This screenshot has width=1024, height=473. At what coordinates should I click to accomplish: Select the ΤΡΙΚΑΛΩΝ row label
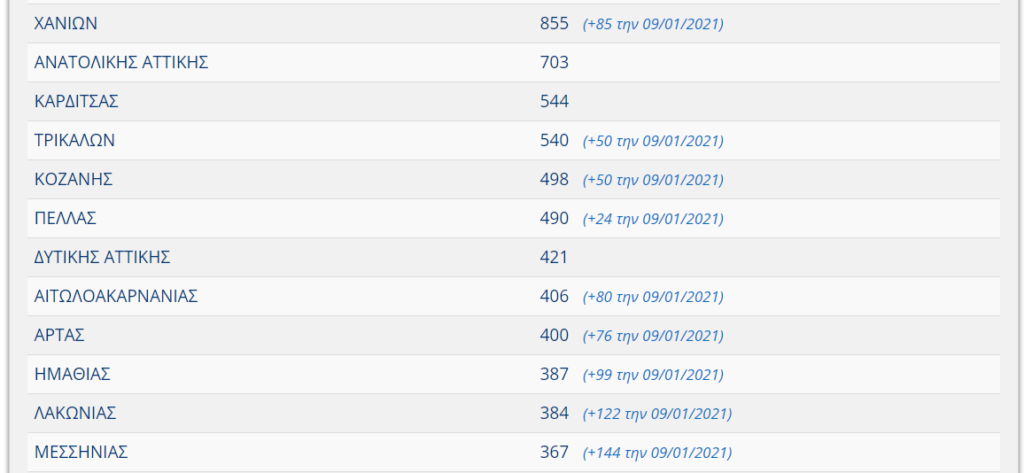[x=74, y=140]
